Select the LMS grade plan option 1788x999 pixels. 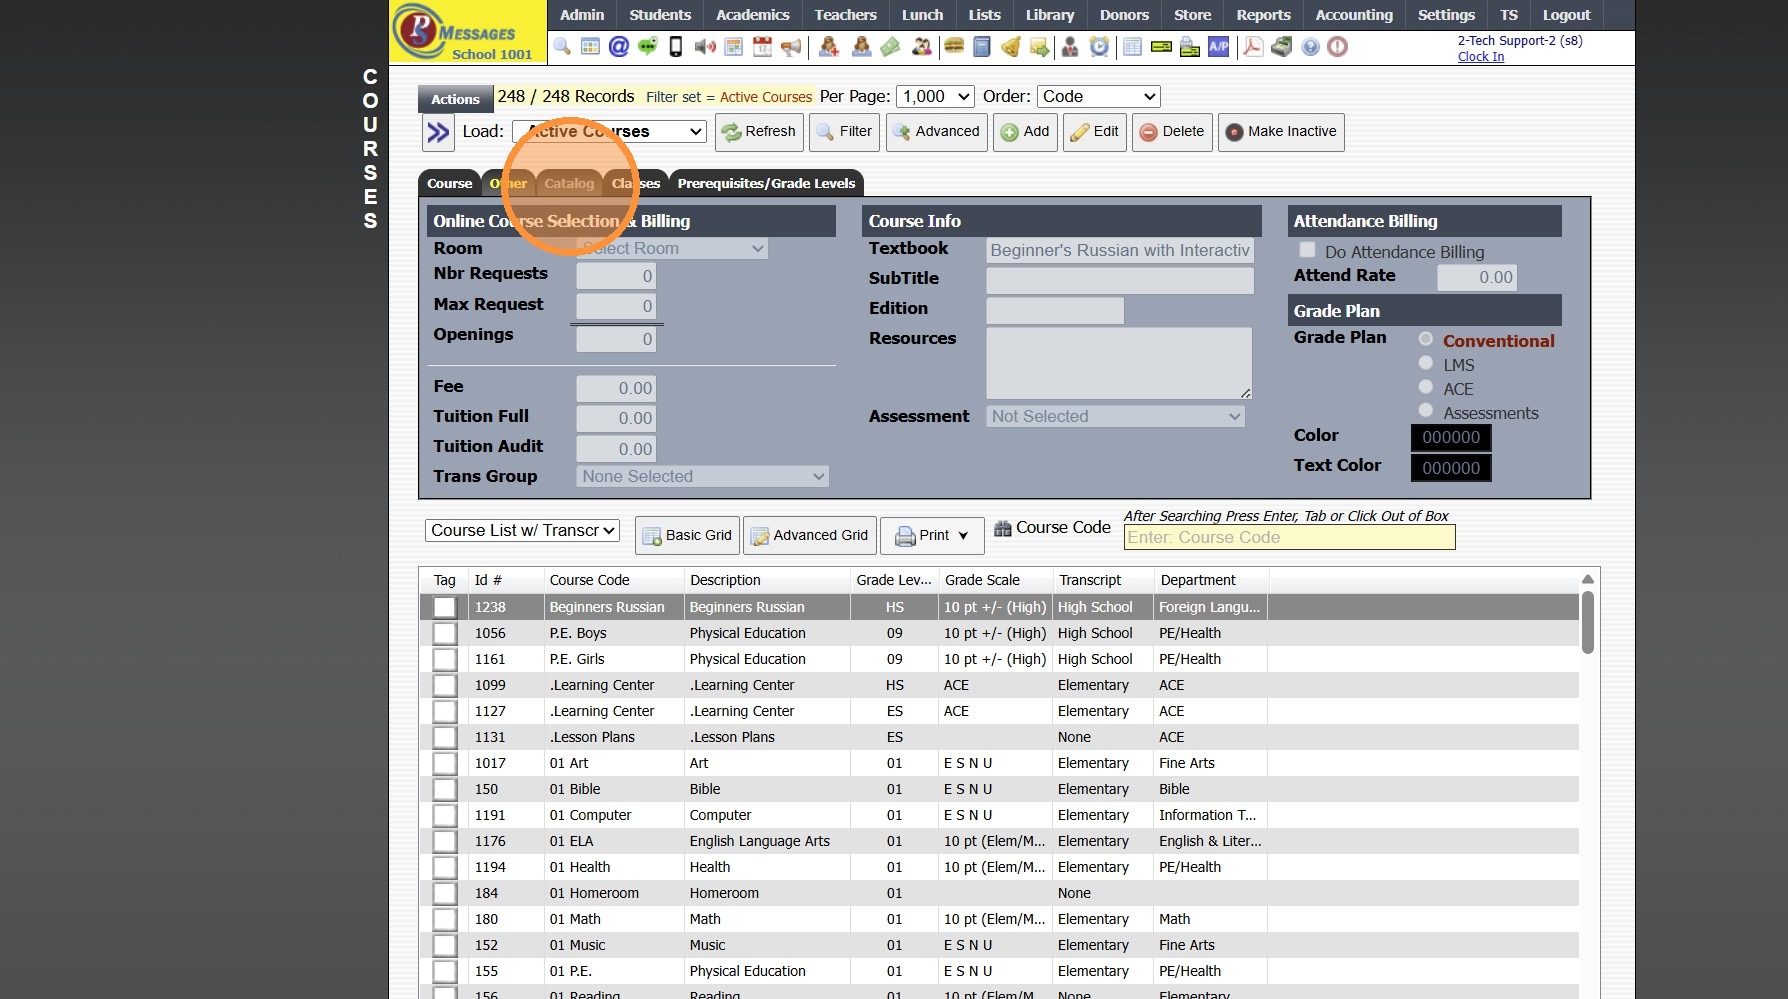pos(1426,363)
